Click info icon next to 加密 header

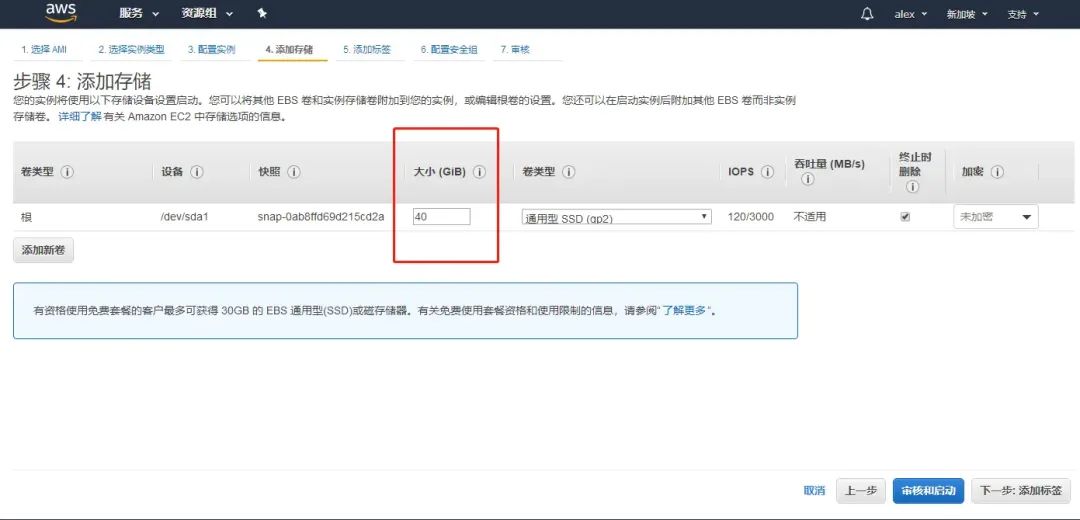point(997,172)
